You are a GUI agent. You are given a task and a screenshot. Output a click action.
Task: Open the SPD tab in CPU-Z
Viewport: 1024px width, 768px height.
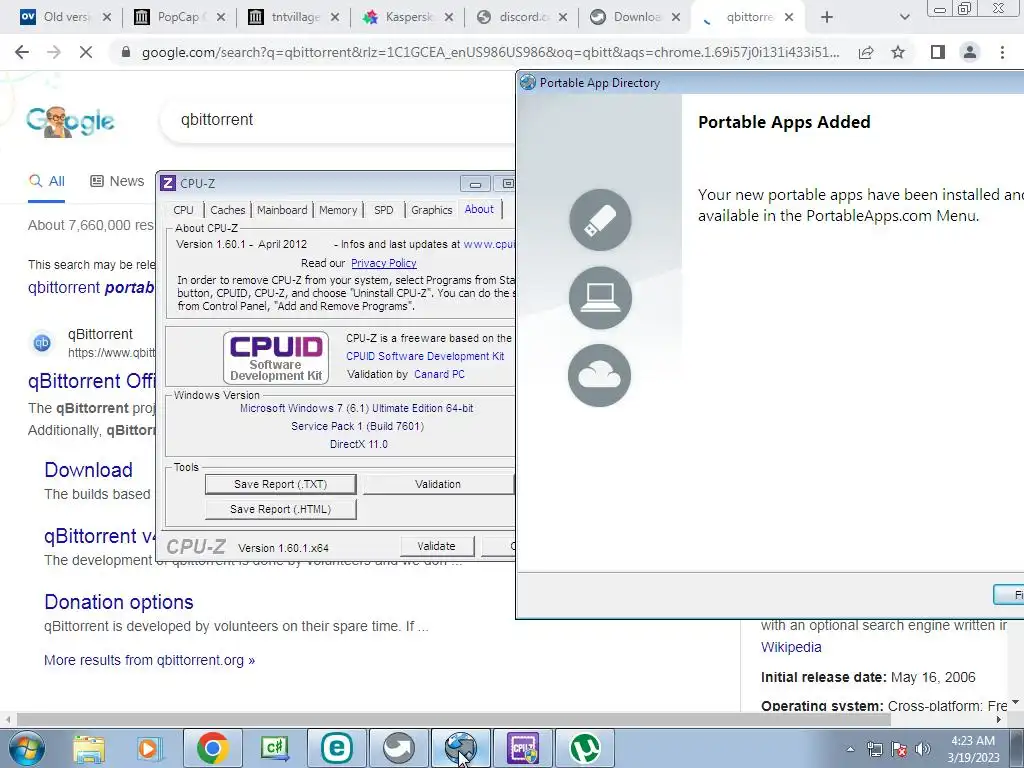383,210
